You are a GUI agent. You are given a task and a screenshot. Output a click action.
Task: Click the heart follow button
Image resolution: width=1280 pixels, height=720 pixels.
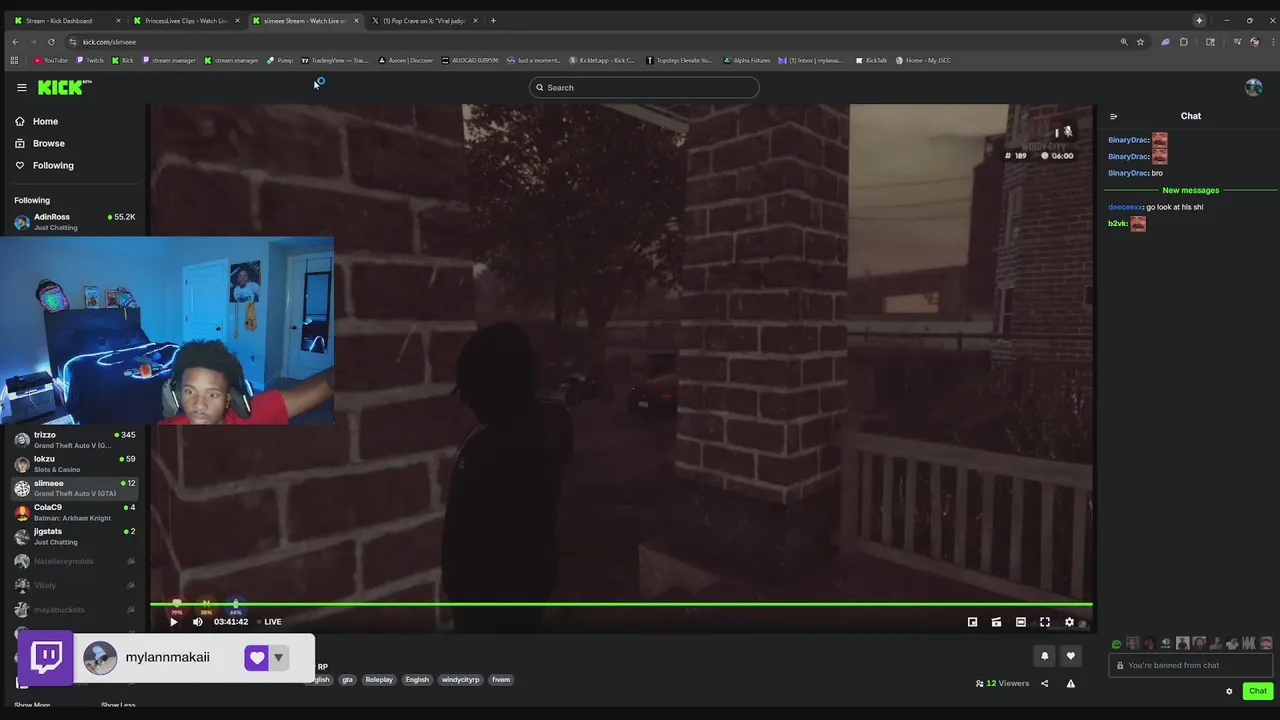pyautogui.click(x=1070, y=656)
